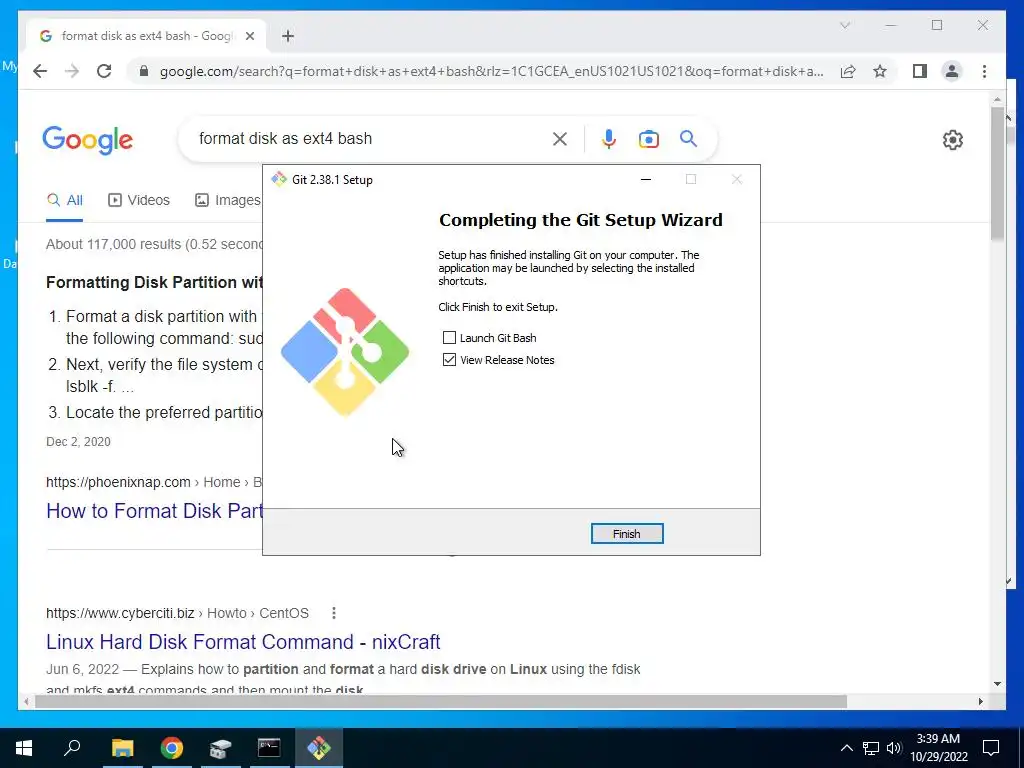Open Windows taskbar search
The height and width of the screenshot is (768, 1024).
click(72, 748)
